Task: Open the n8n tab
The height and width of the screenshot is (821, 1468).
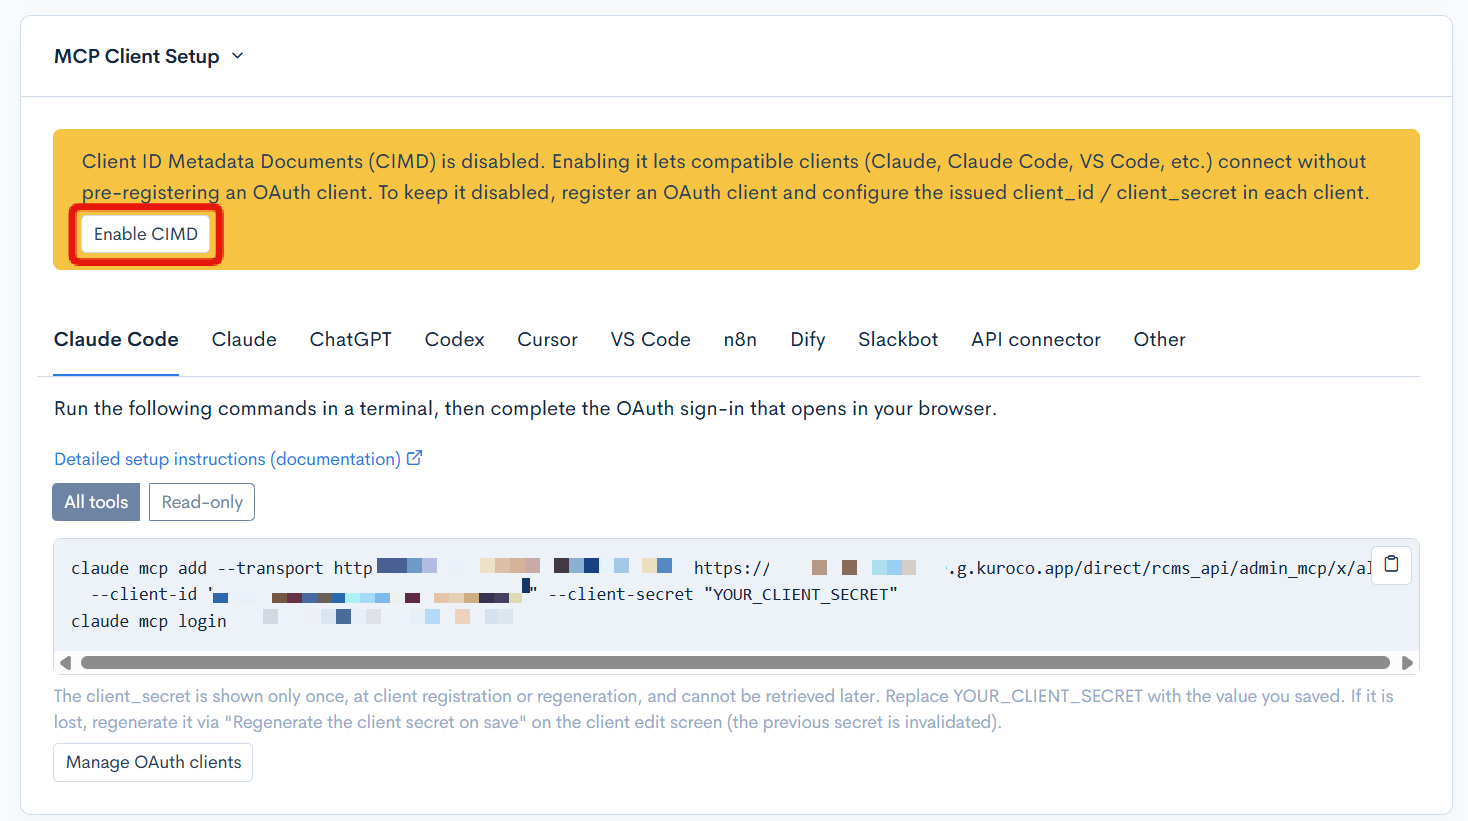Action: (740, 340)
